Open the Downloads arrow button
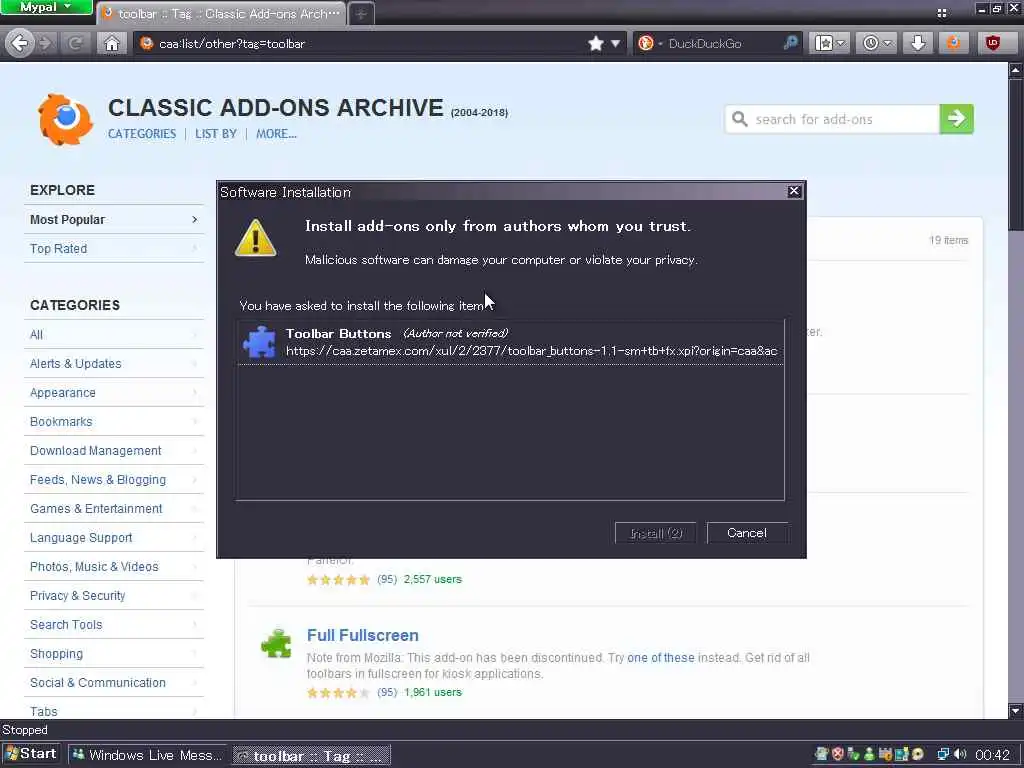This screenshot has height=768, width=1024. pyautogui.click(x=918, y=44)
